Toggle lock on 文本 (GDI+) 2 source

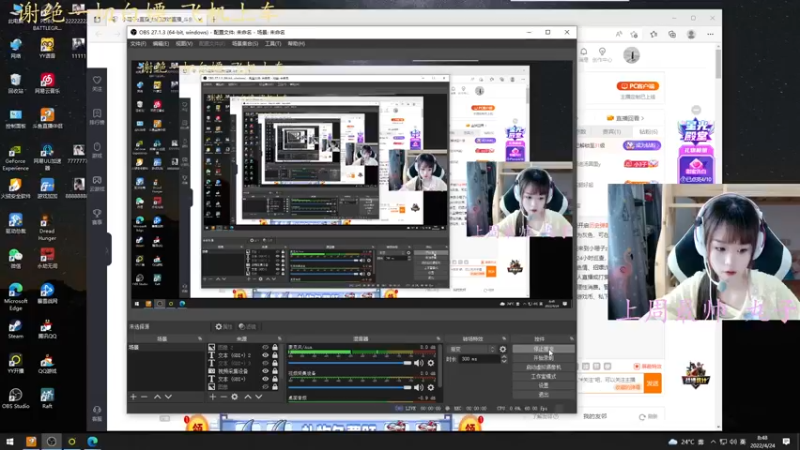coord(275,355)
